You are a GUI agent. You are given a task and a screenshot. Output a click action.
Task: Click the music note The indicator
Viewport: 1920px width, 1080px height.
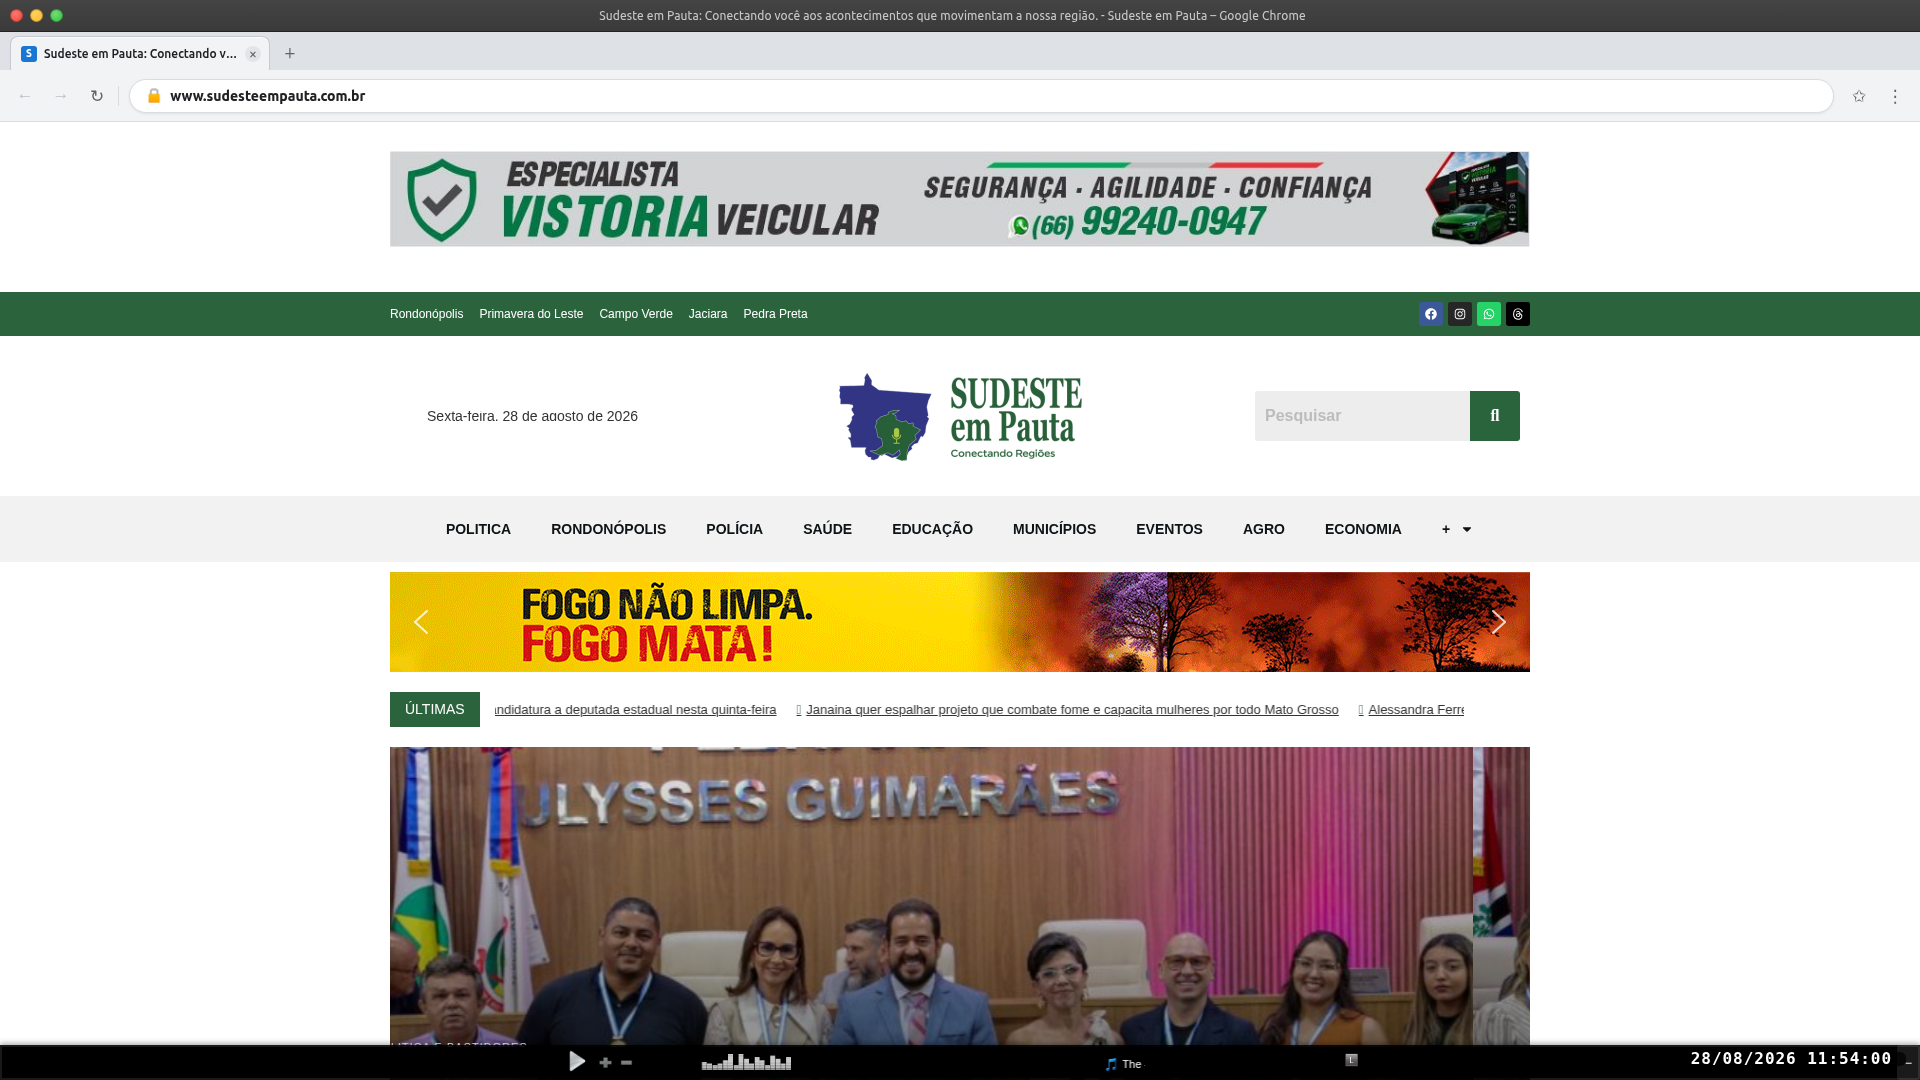coord(1123,1064)
